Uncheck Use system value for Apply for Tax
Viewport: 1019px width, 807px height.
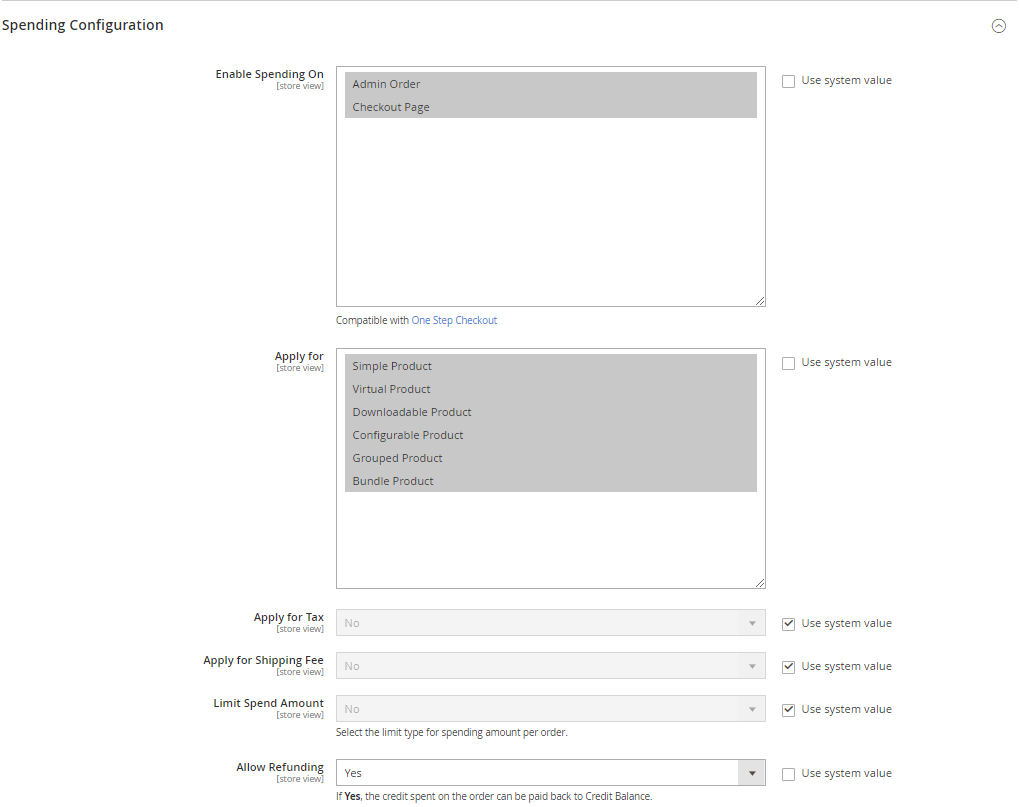point(789,624)
